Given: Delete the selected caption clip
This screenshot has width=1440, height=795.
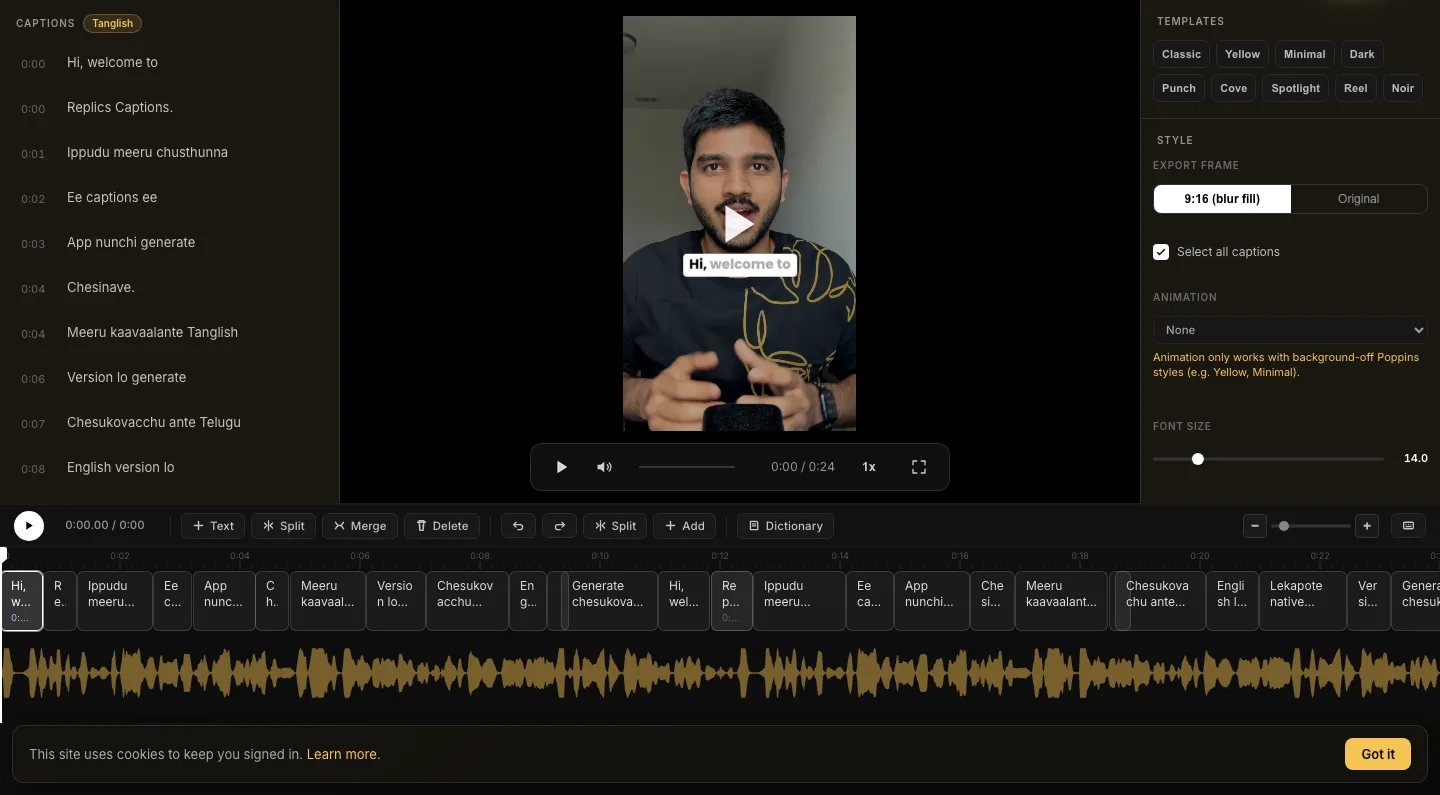Looking at the screenshot, I should coord(442,526).
